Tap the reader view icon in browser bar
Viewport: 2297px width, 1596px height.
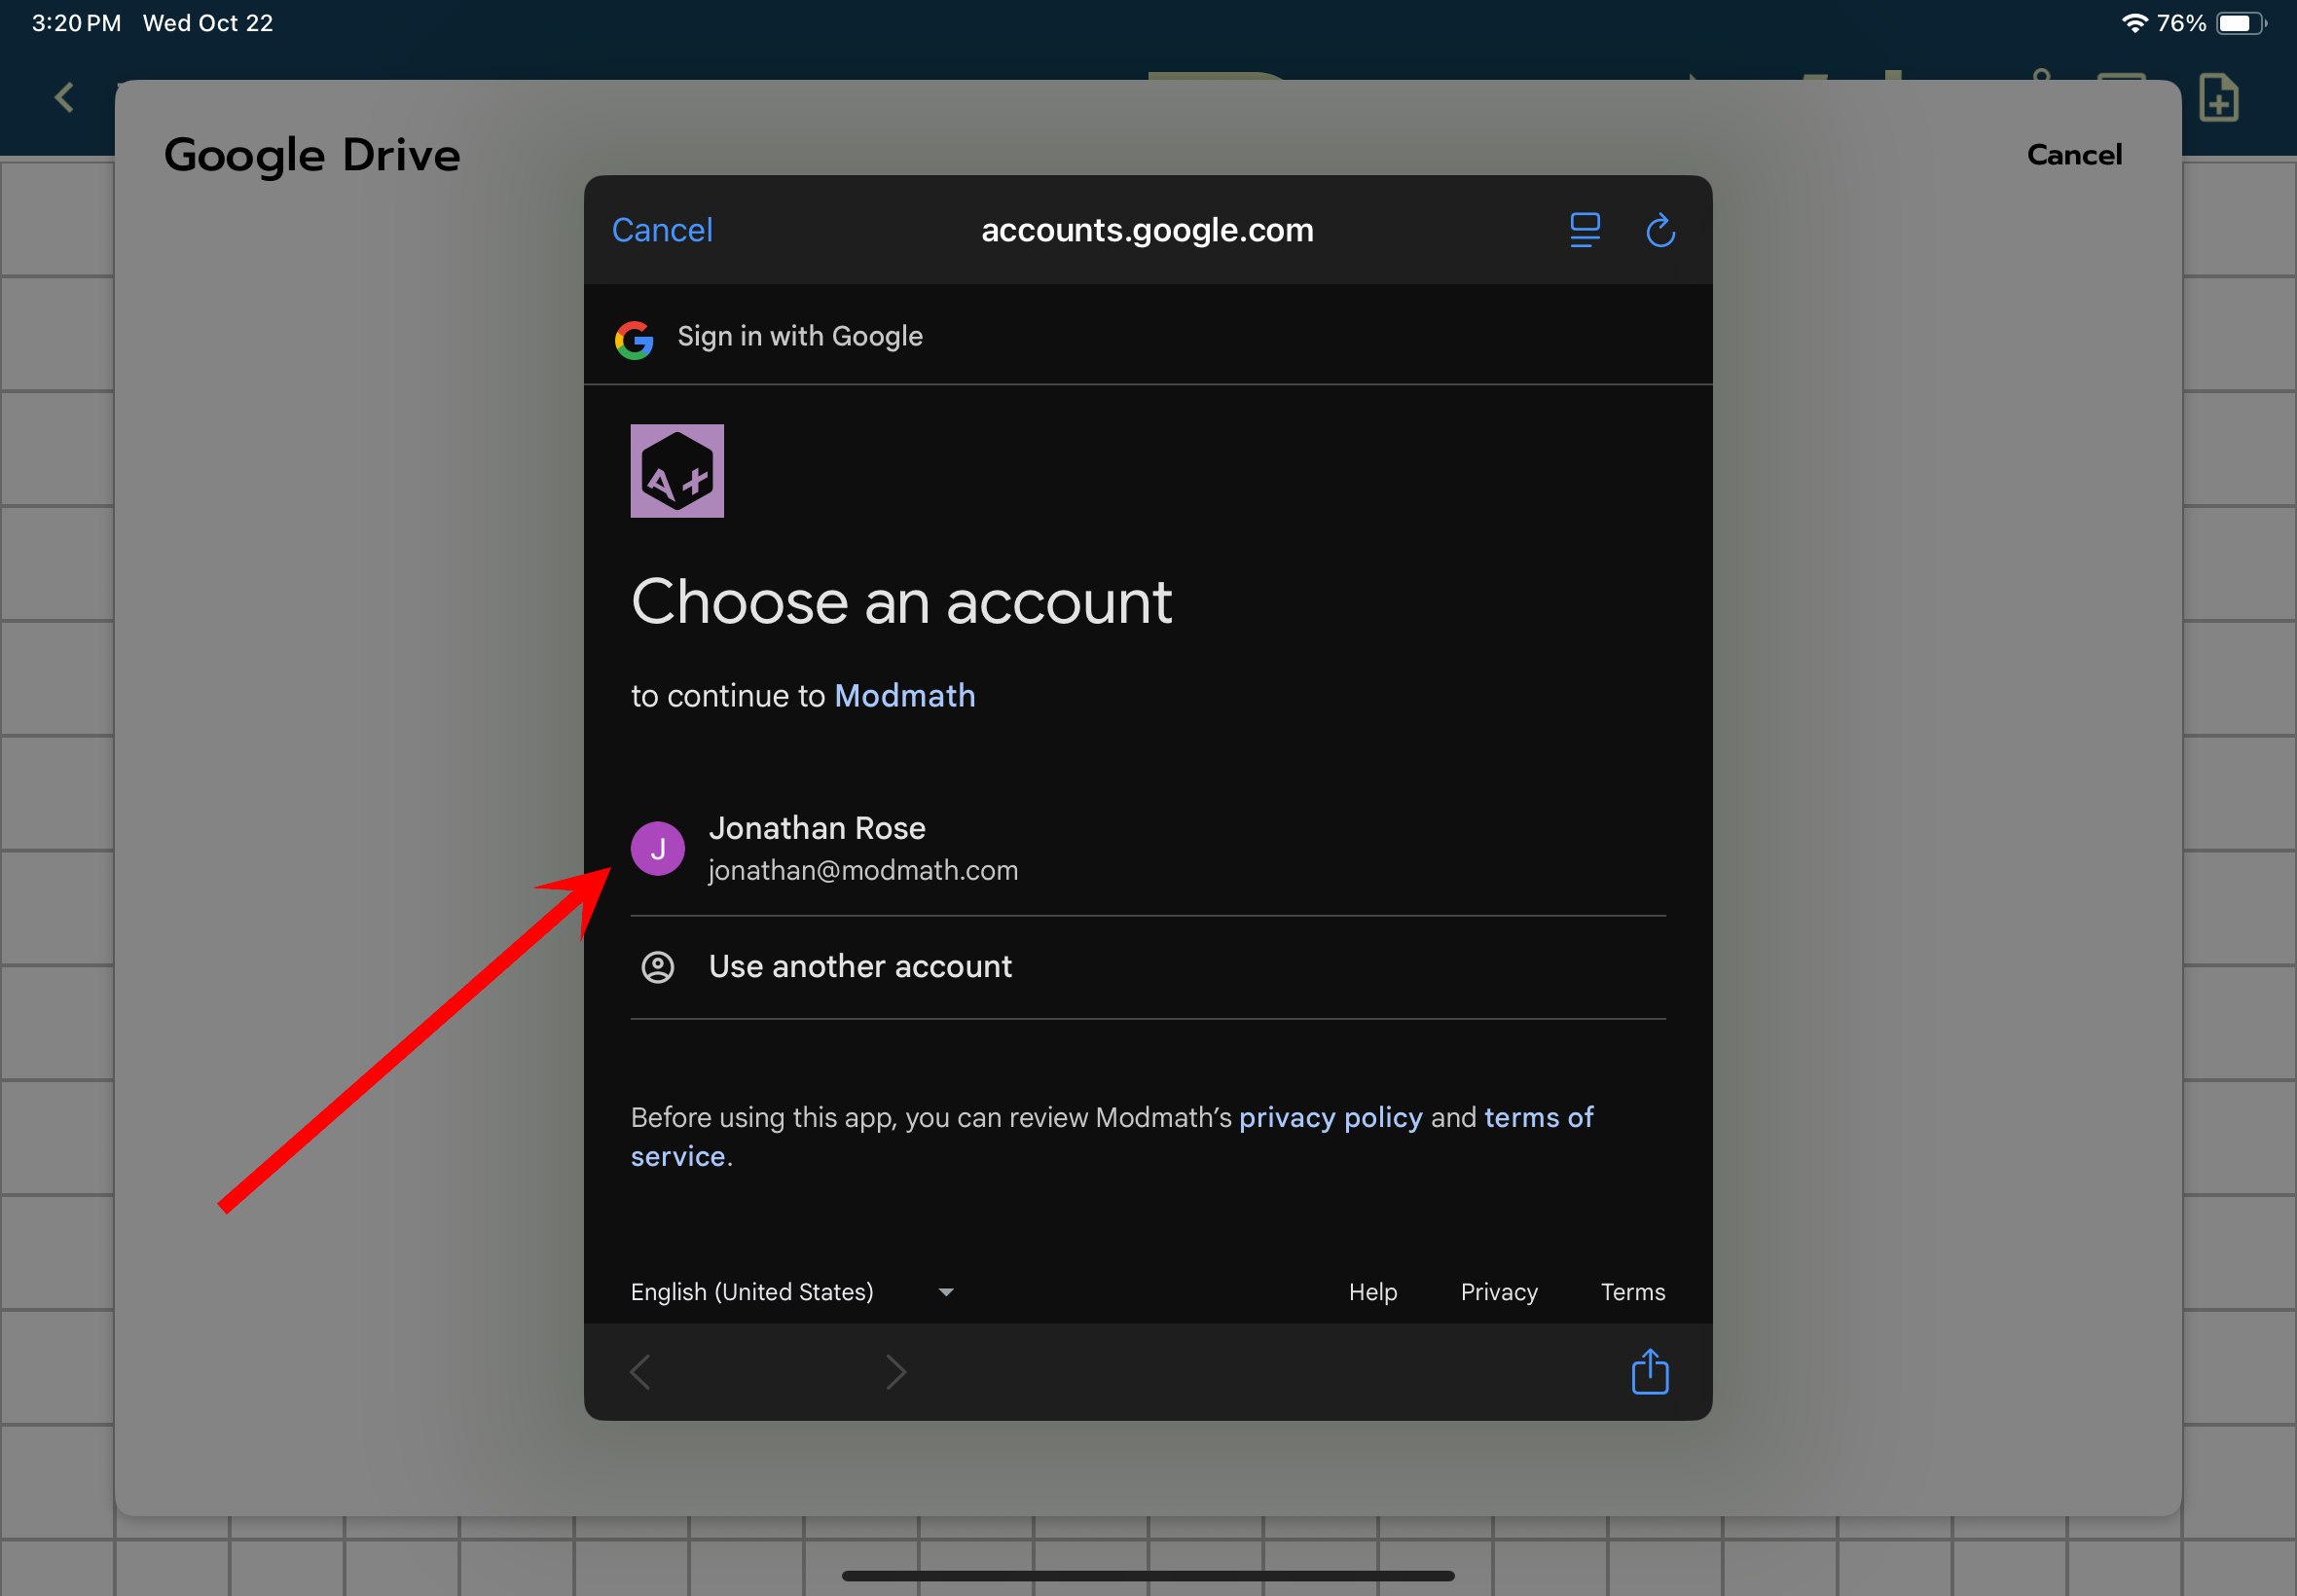(1584, 230)
